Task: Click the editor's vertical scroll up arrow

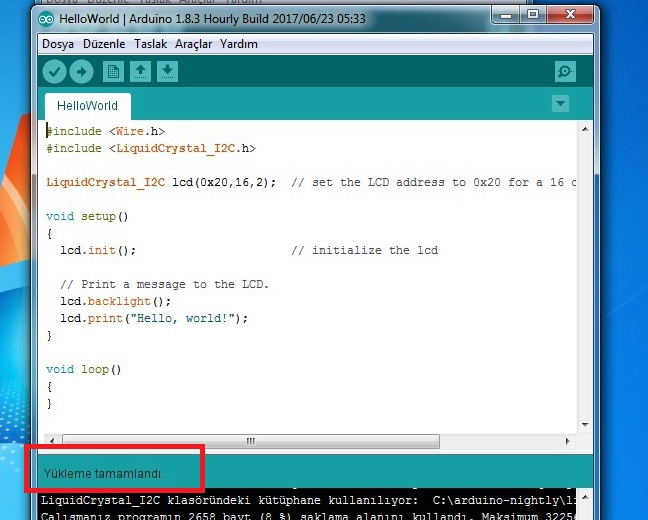Action: 585,129
